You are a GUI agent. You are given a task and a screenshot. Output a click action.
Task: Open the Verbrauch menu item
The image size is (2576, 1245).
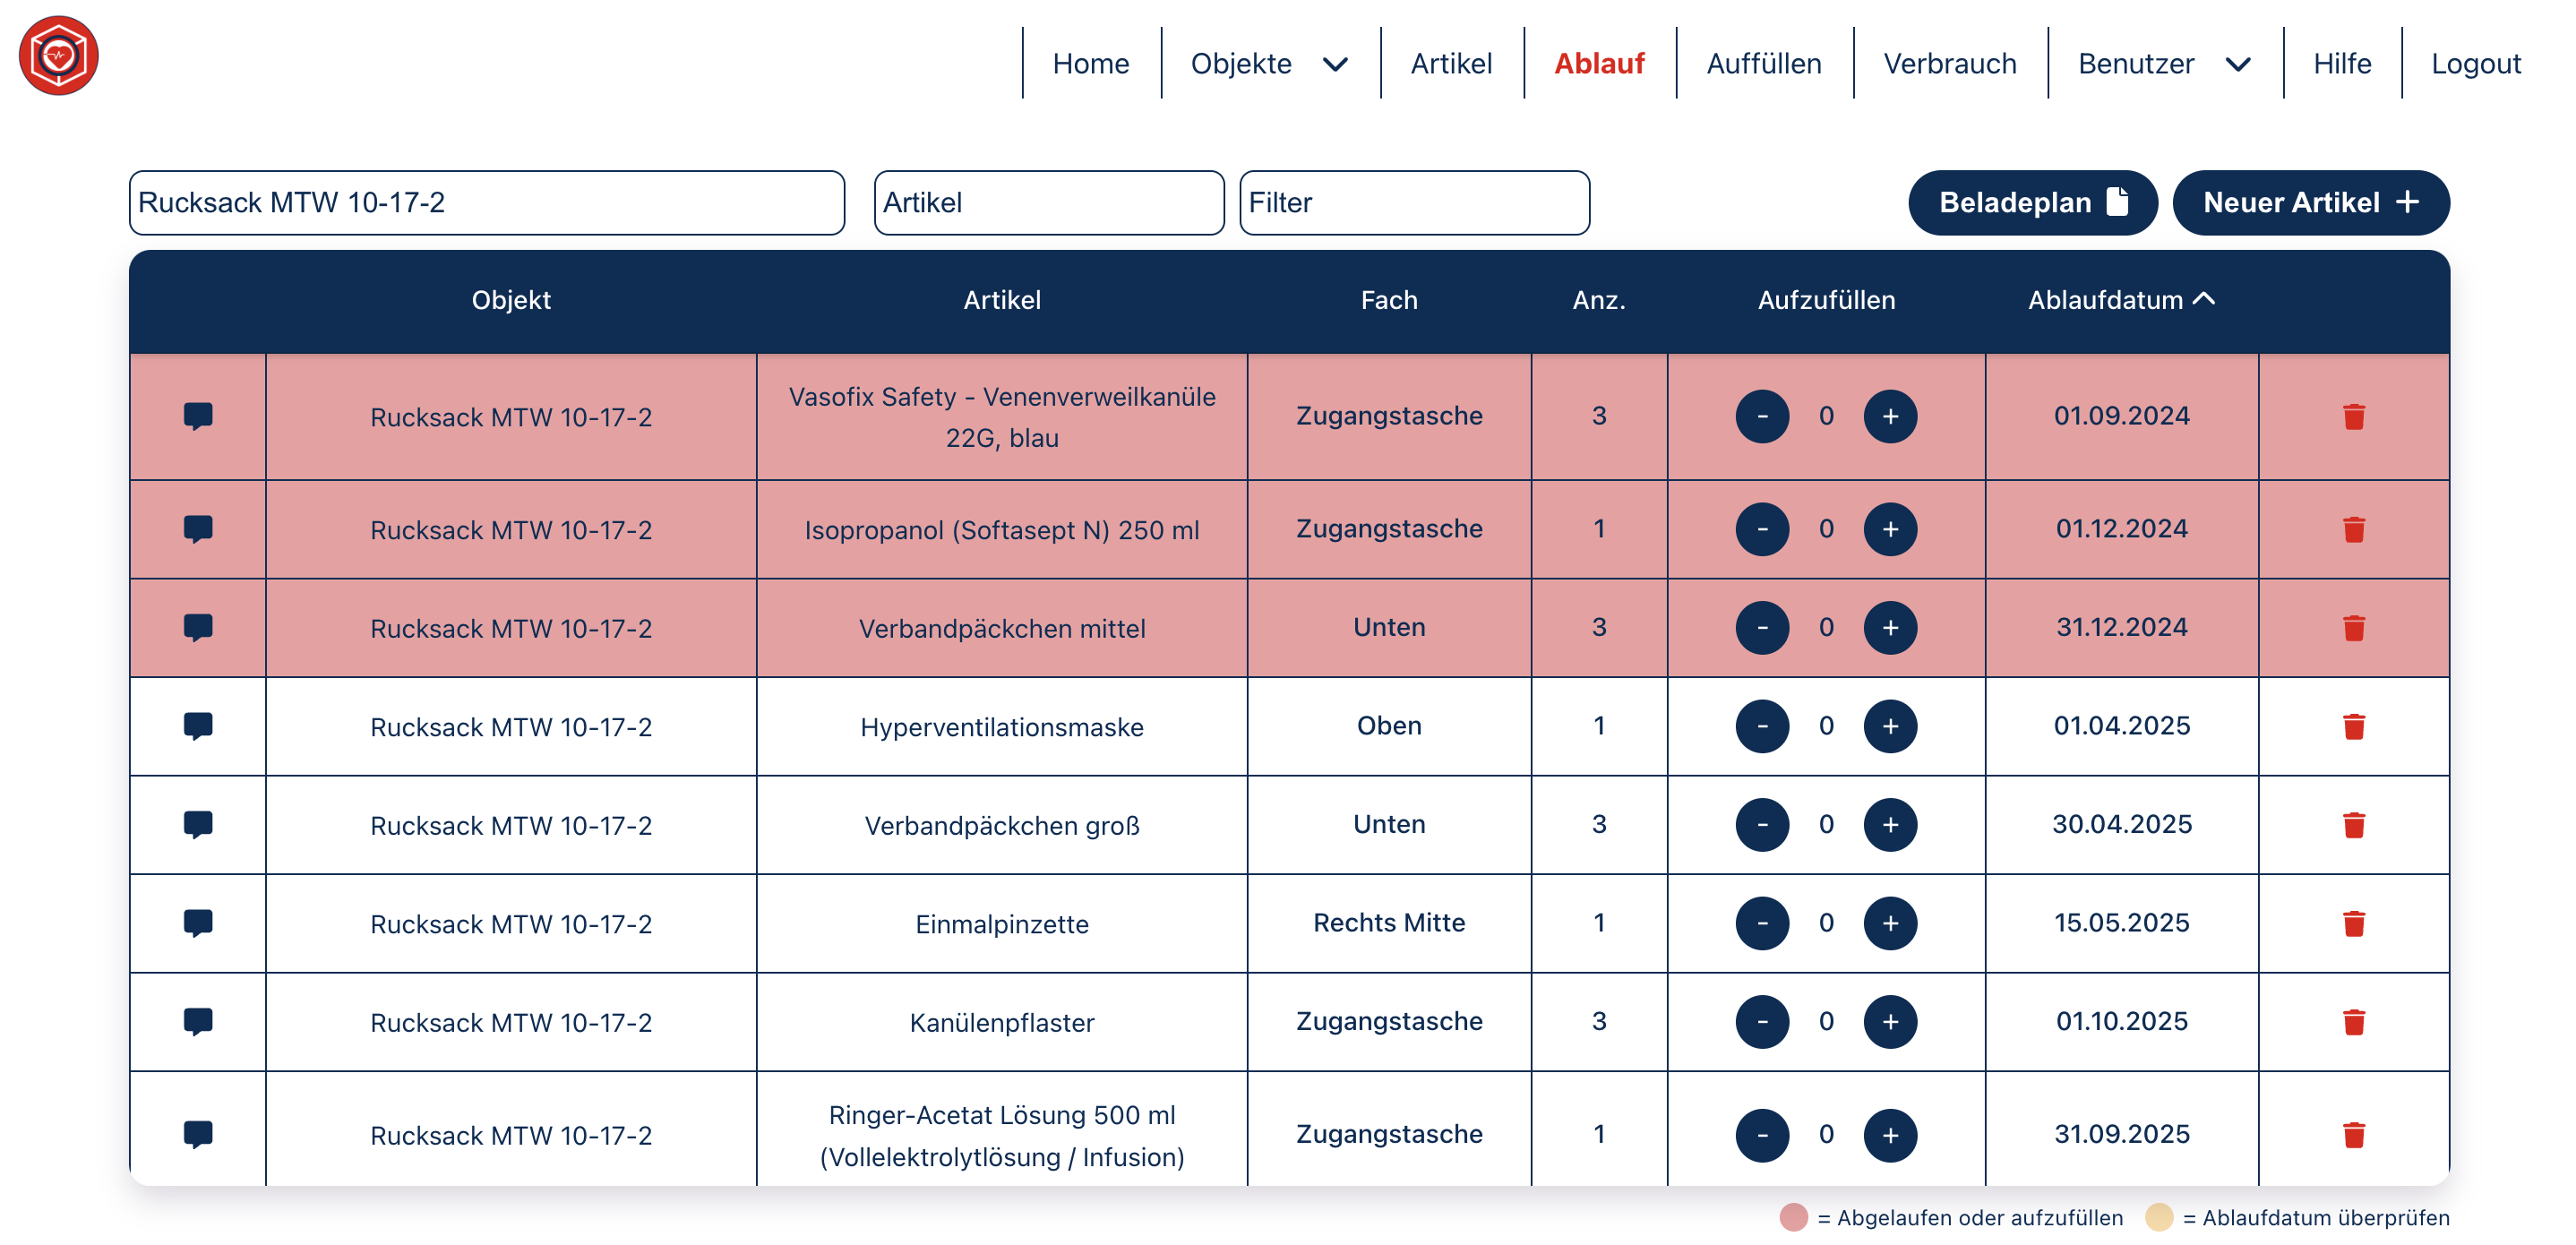coord(1949,64)
